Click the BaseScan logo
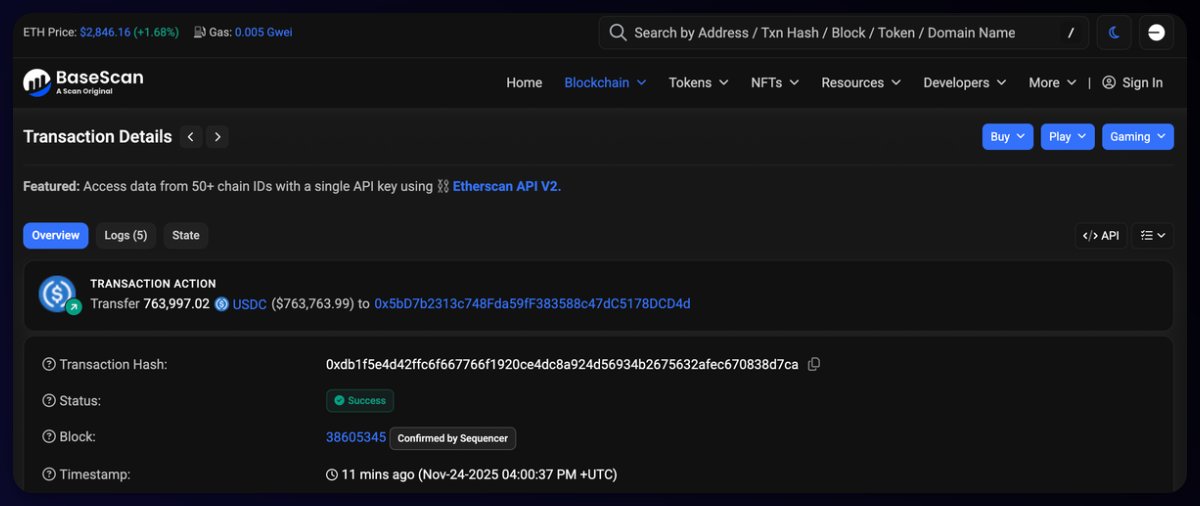Image resolution: width=1200 pixels, height=506 pixels. click(83, 82)
